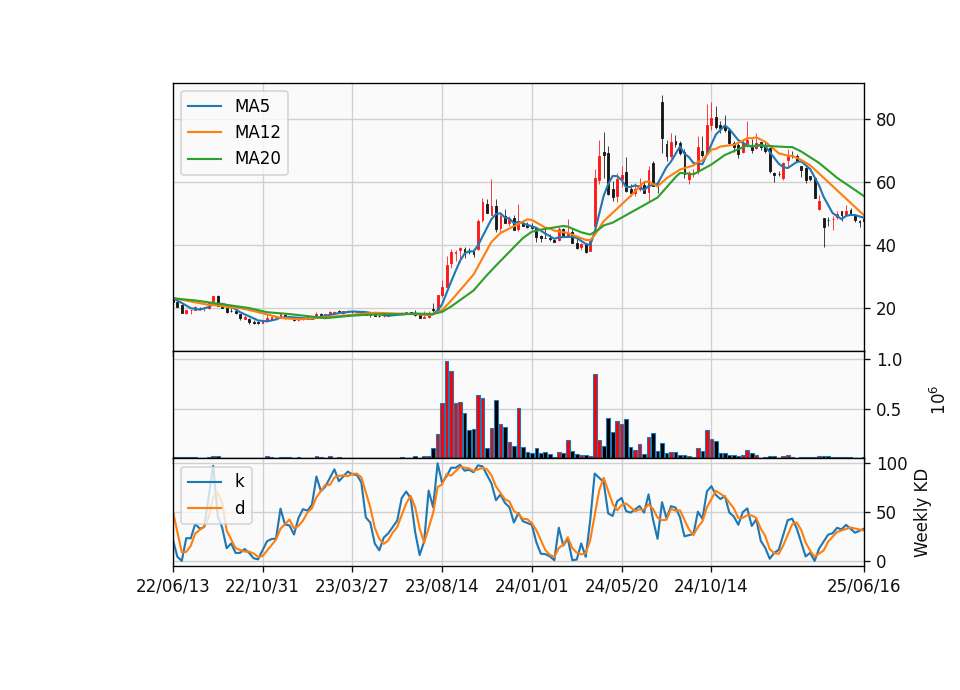Click the green MA20 legend line sample

[x=204, y=158]
